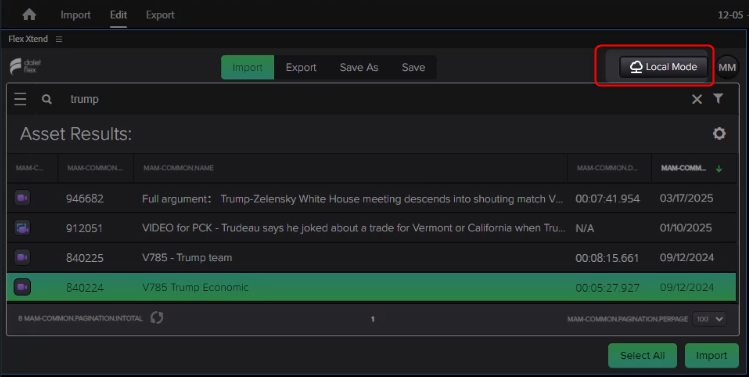Click the MM user avatar
This screenshot has width=749, height=377.
[727, 67]
